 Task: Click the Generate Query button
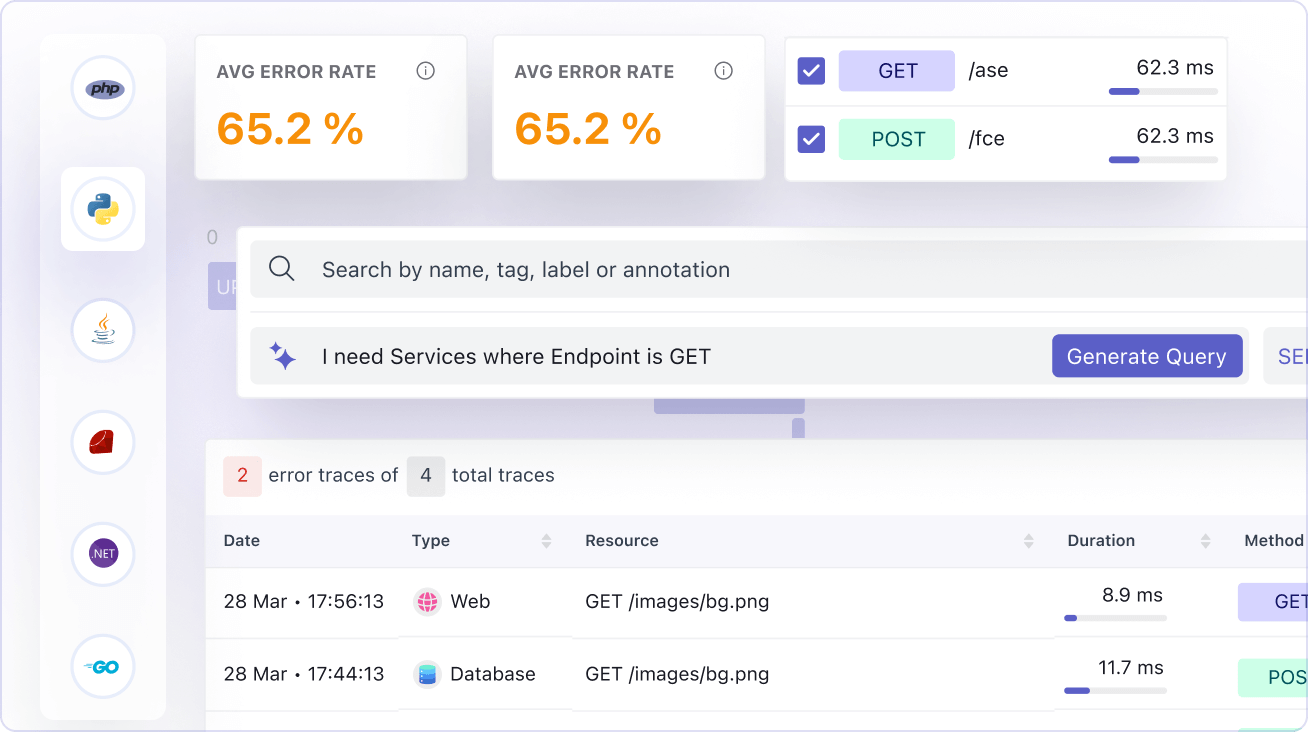coord(1147,356)
